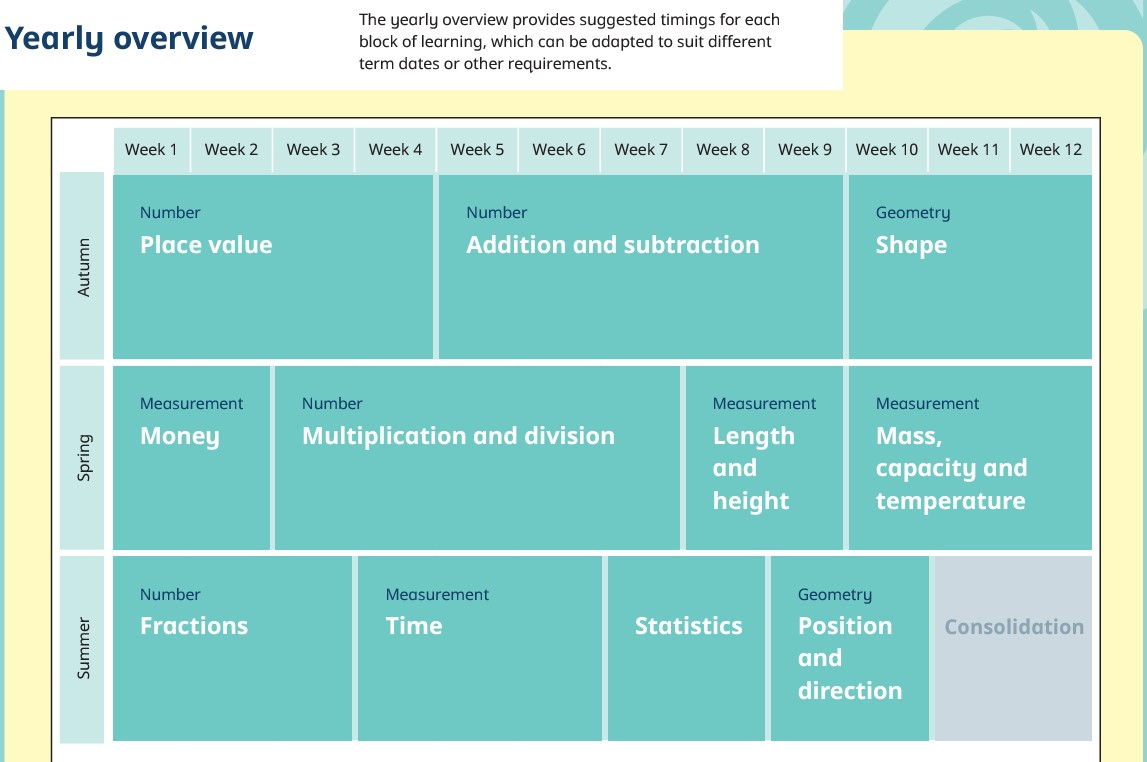Select the Addition and subtraction block
This screenshot has width=1147, height=762.
point(641,267)
